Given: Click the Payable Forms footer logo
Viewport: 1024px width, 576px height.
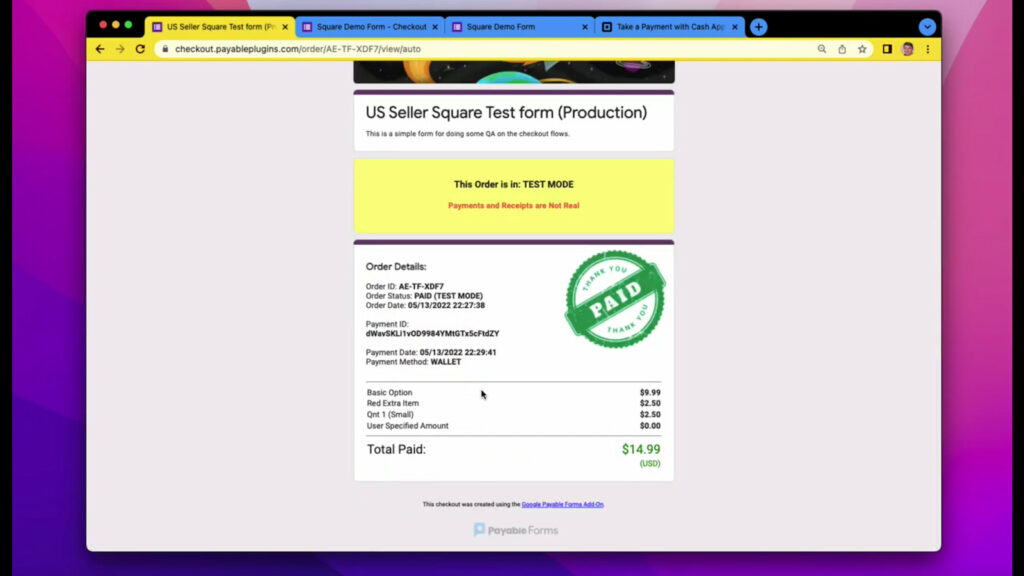Looking at the screenshot, I should click(516, 530).
